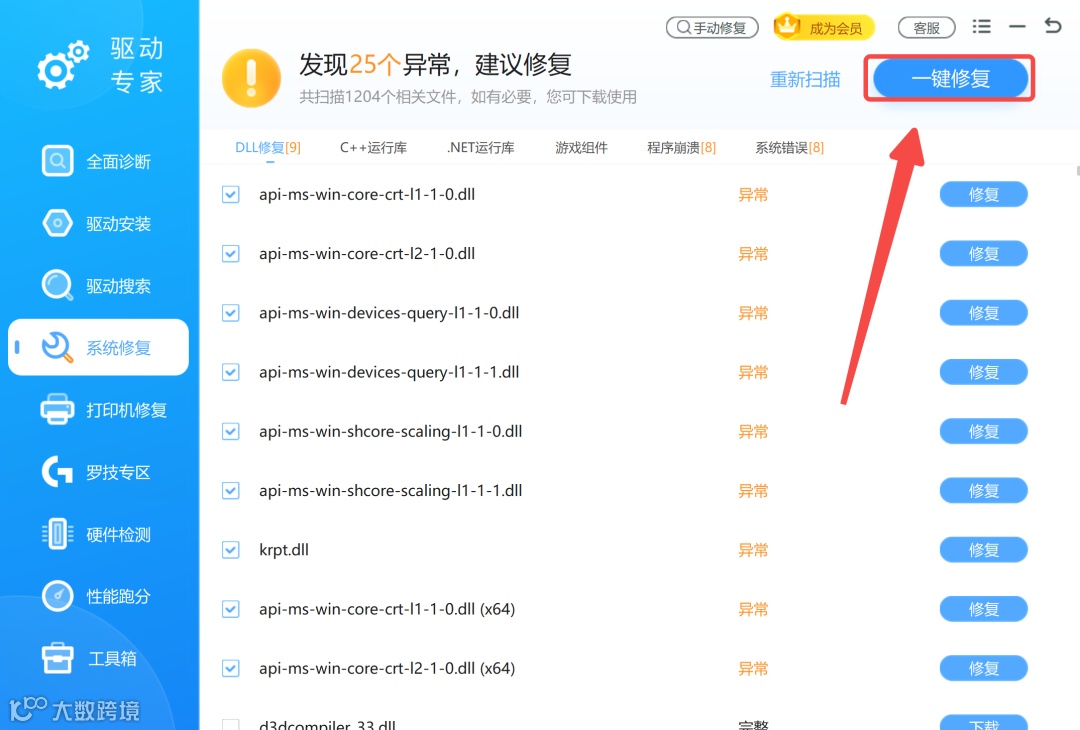
Task: Click 修复 for api-ms-win-core-crt-l1-1-0.dll
Action: (x=984, y=194)
